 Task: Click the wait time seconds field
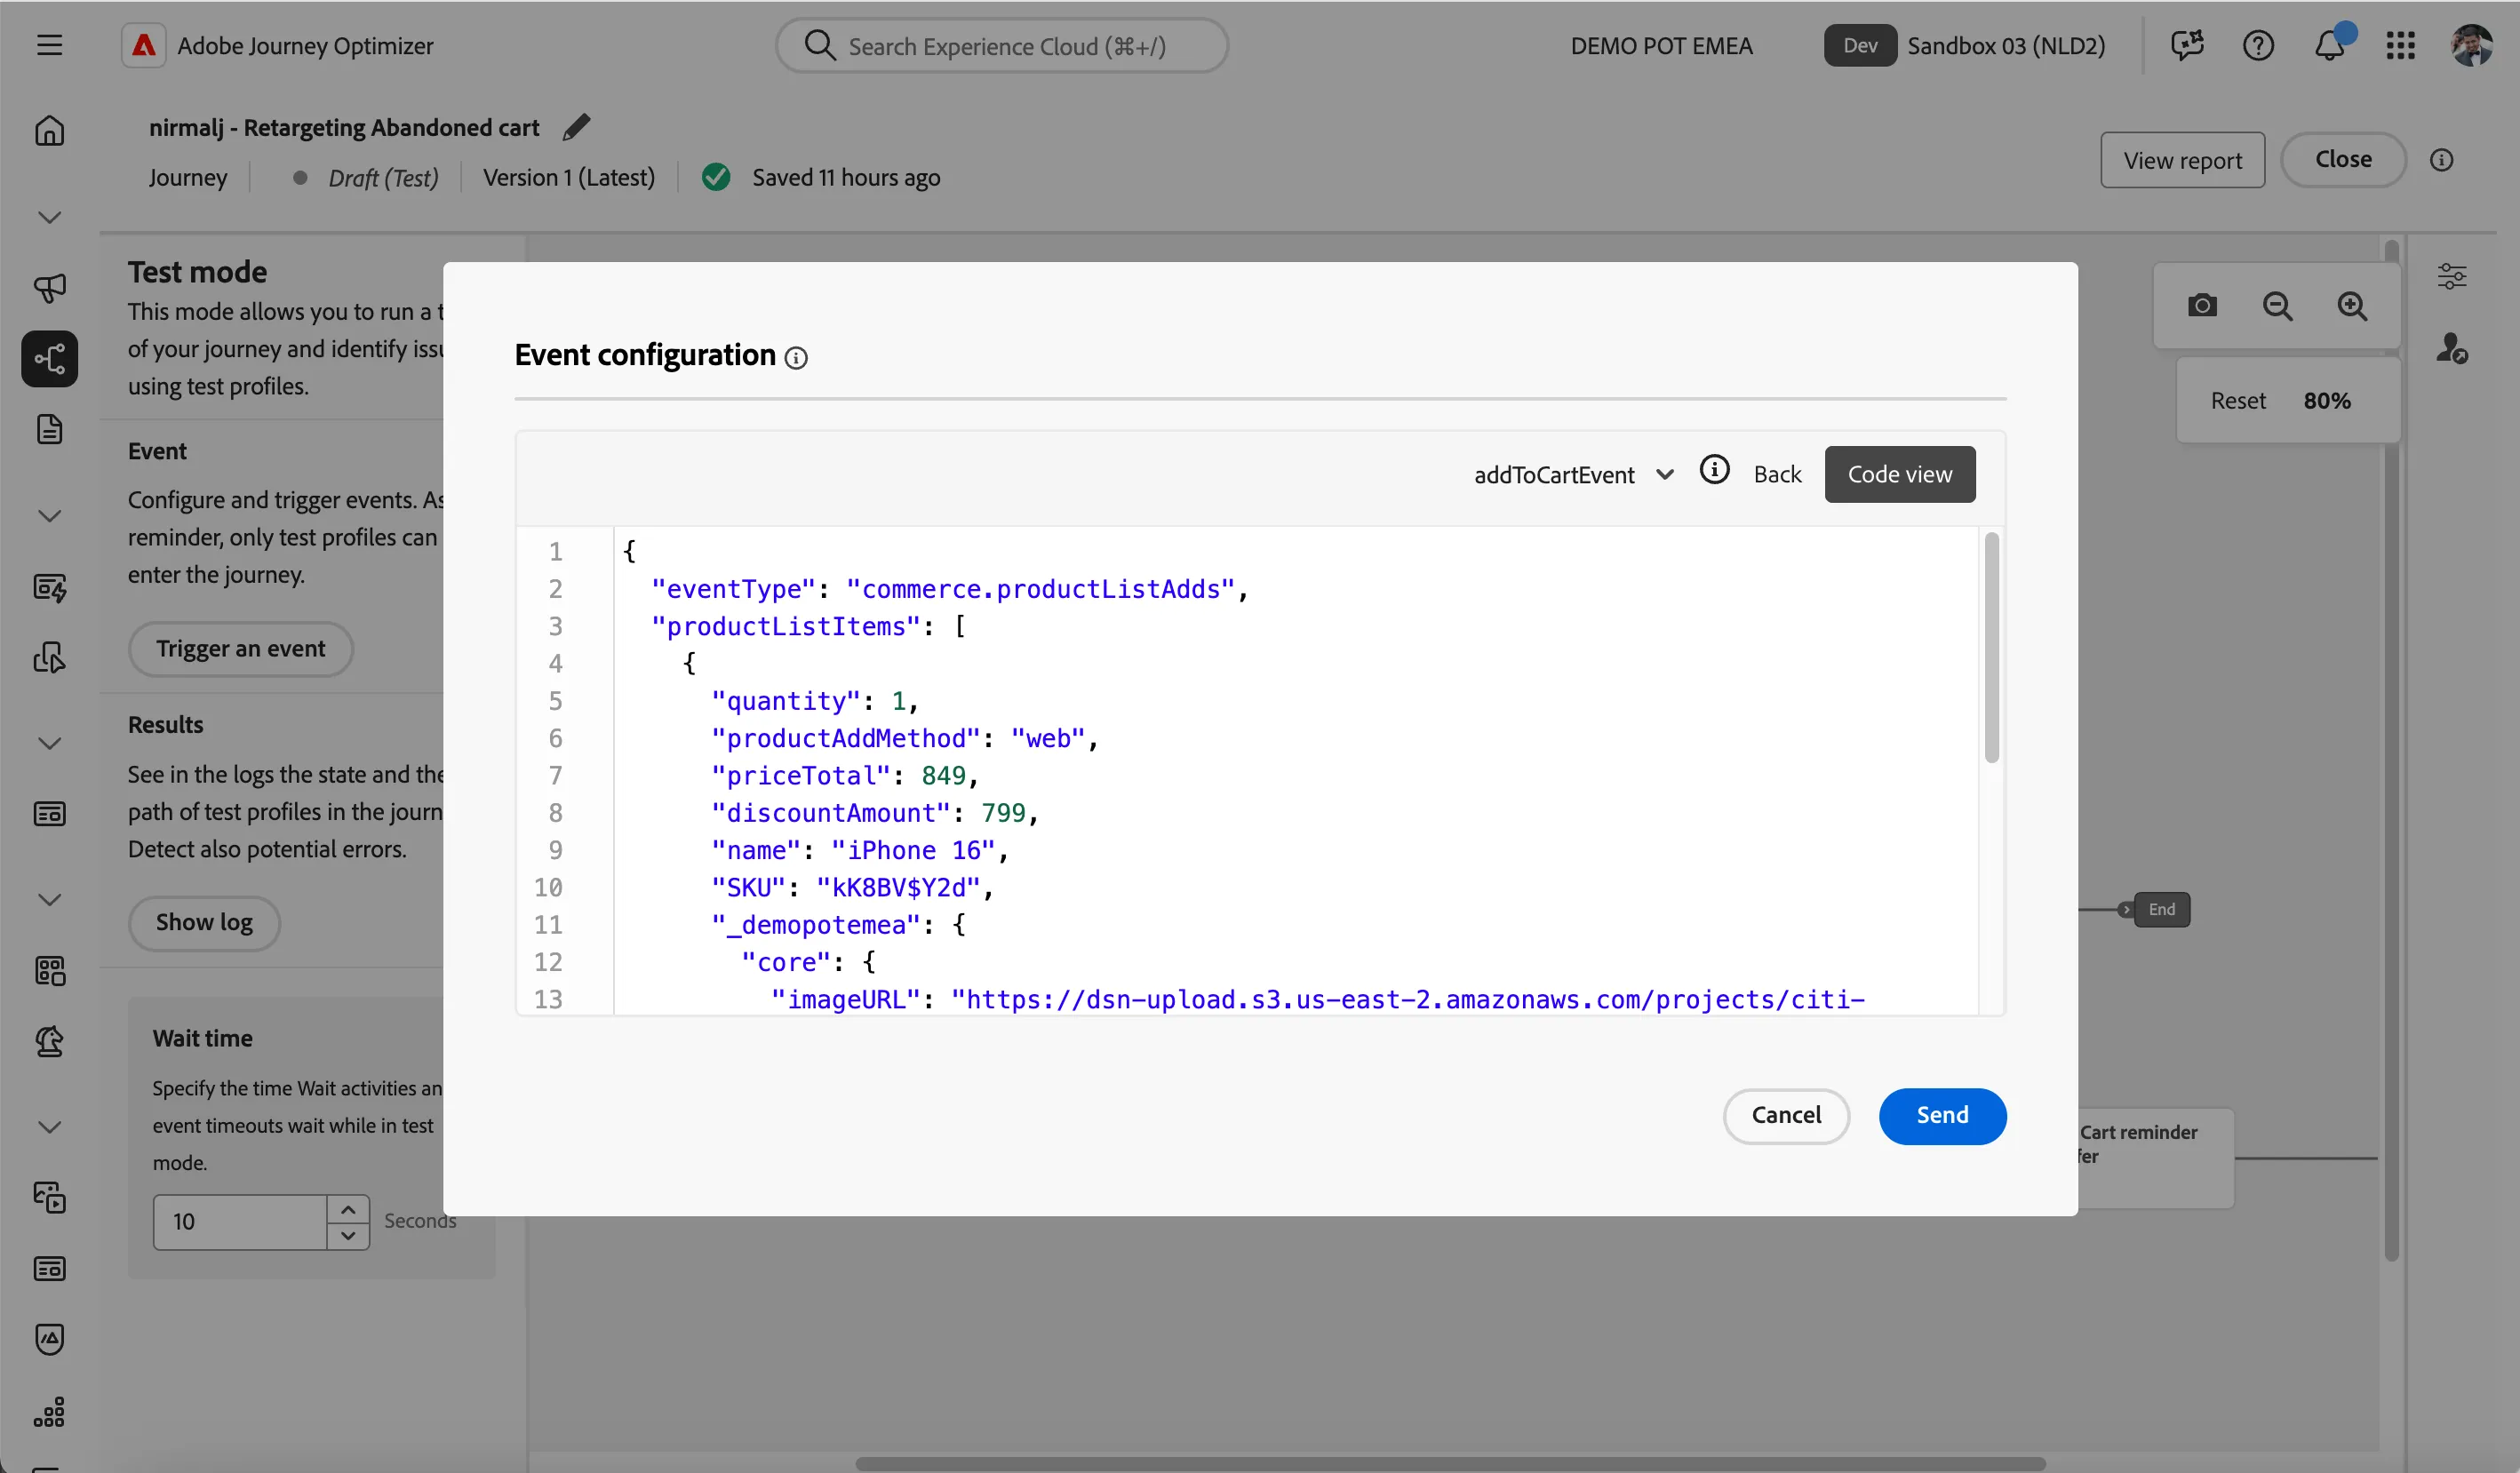pyautogui.click(x=240, y=1221)
